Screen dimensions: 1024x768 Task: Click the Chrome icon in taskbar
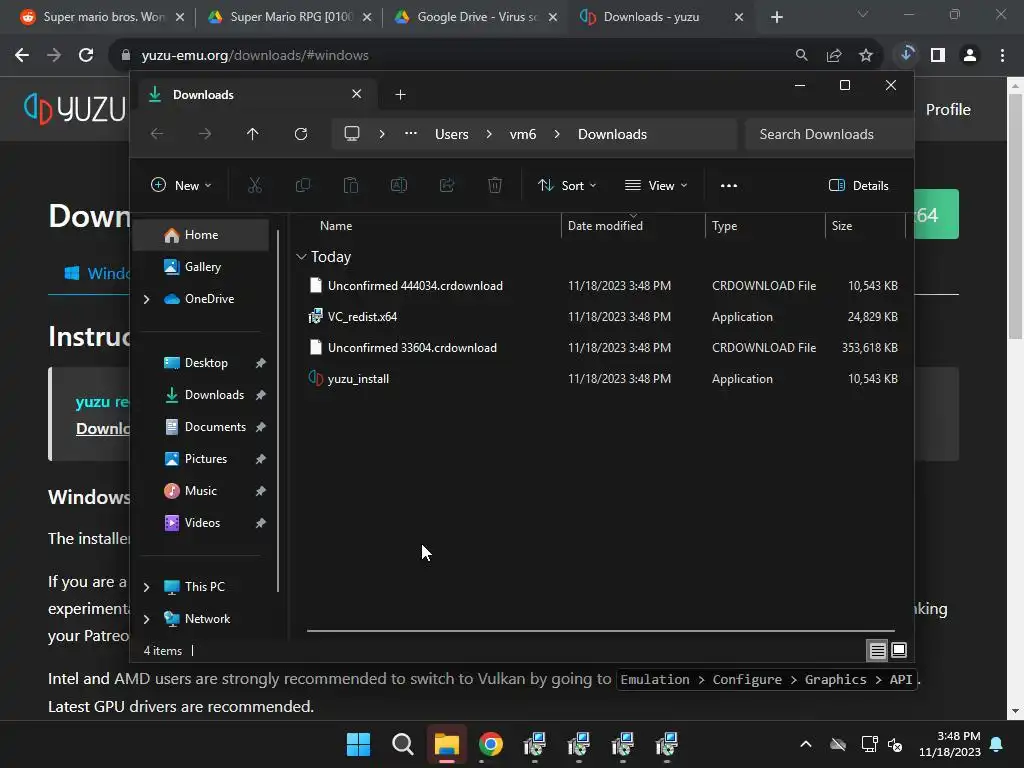(x=490, y=744)
